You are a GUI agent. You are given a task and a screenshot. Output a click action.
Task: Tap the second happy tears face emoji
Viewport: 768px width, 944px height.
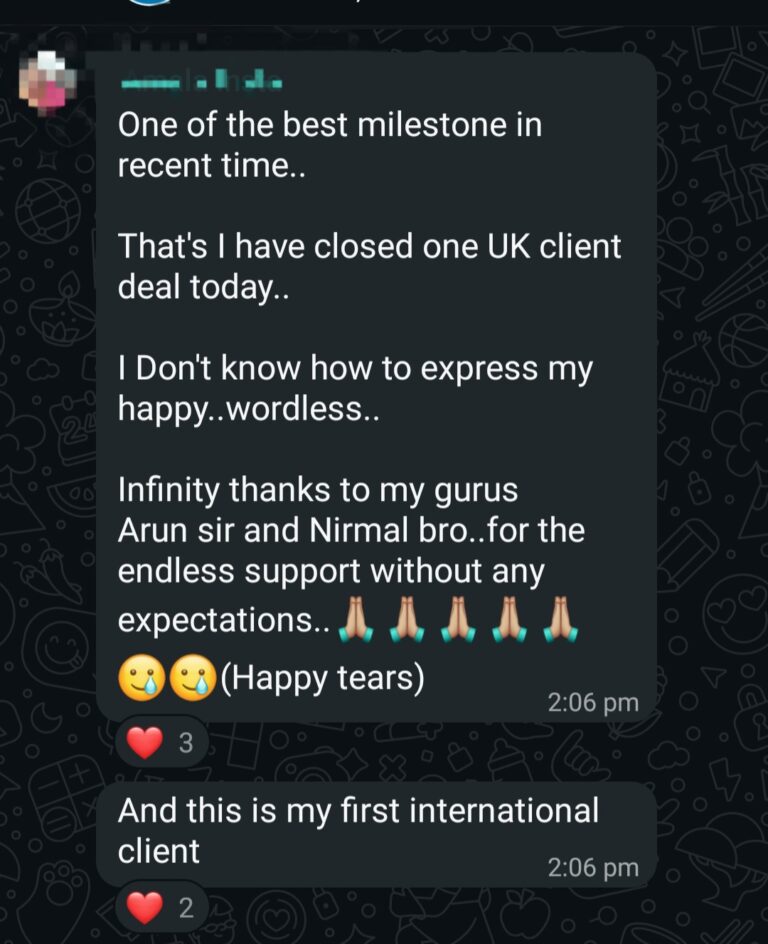pos(193,677)
